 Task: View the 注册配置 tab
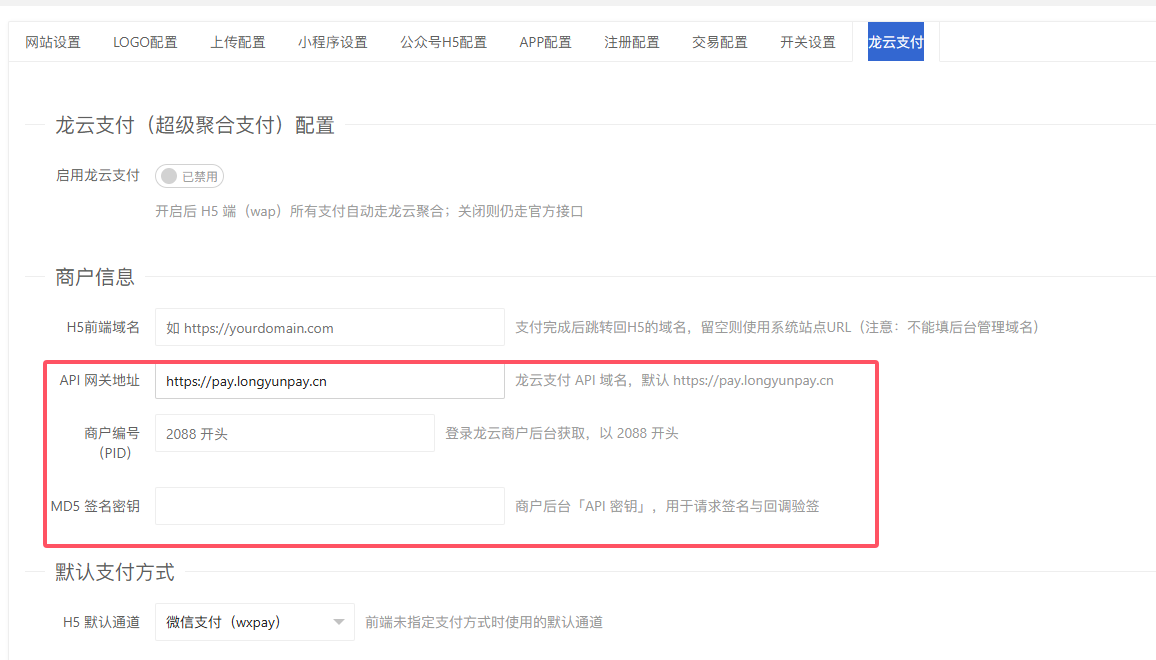pos(632,42)
